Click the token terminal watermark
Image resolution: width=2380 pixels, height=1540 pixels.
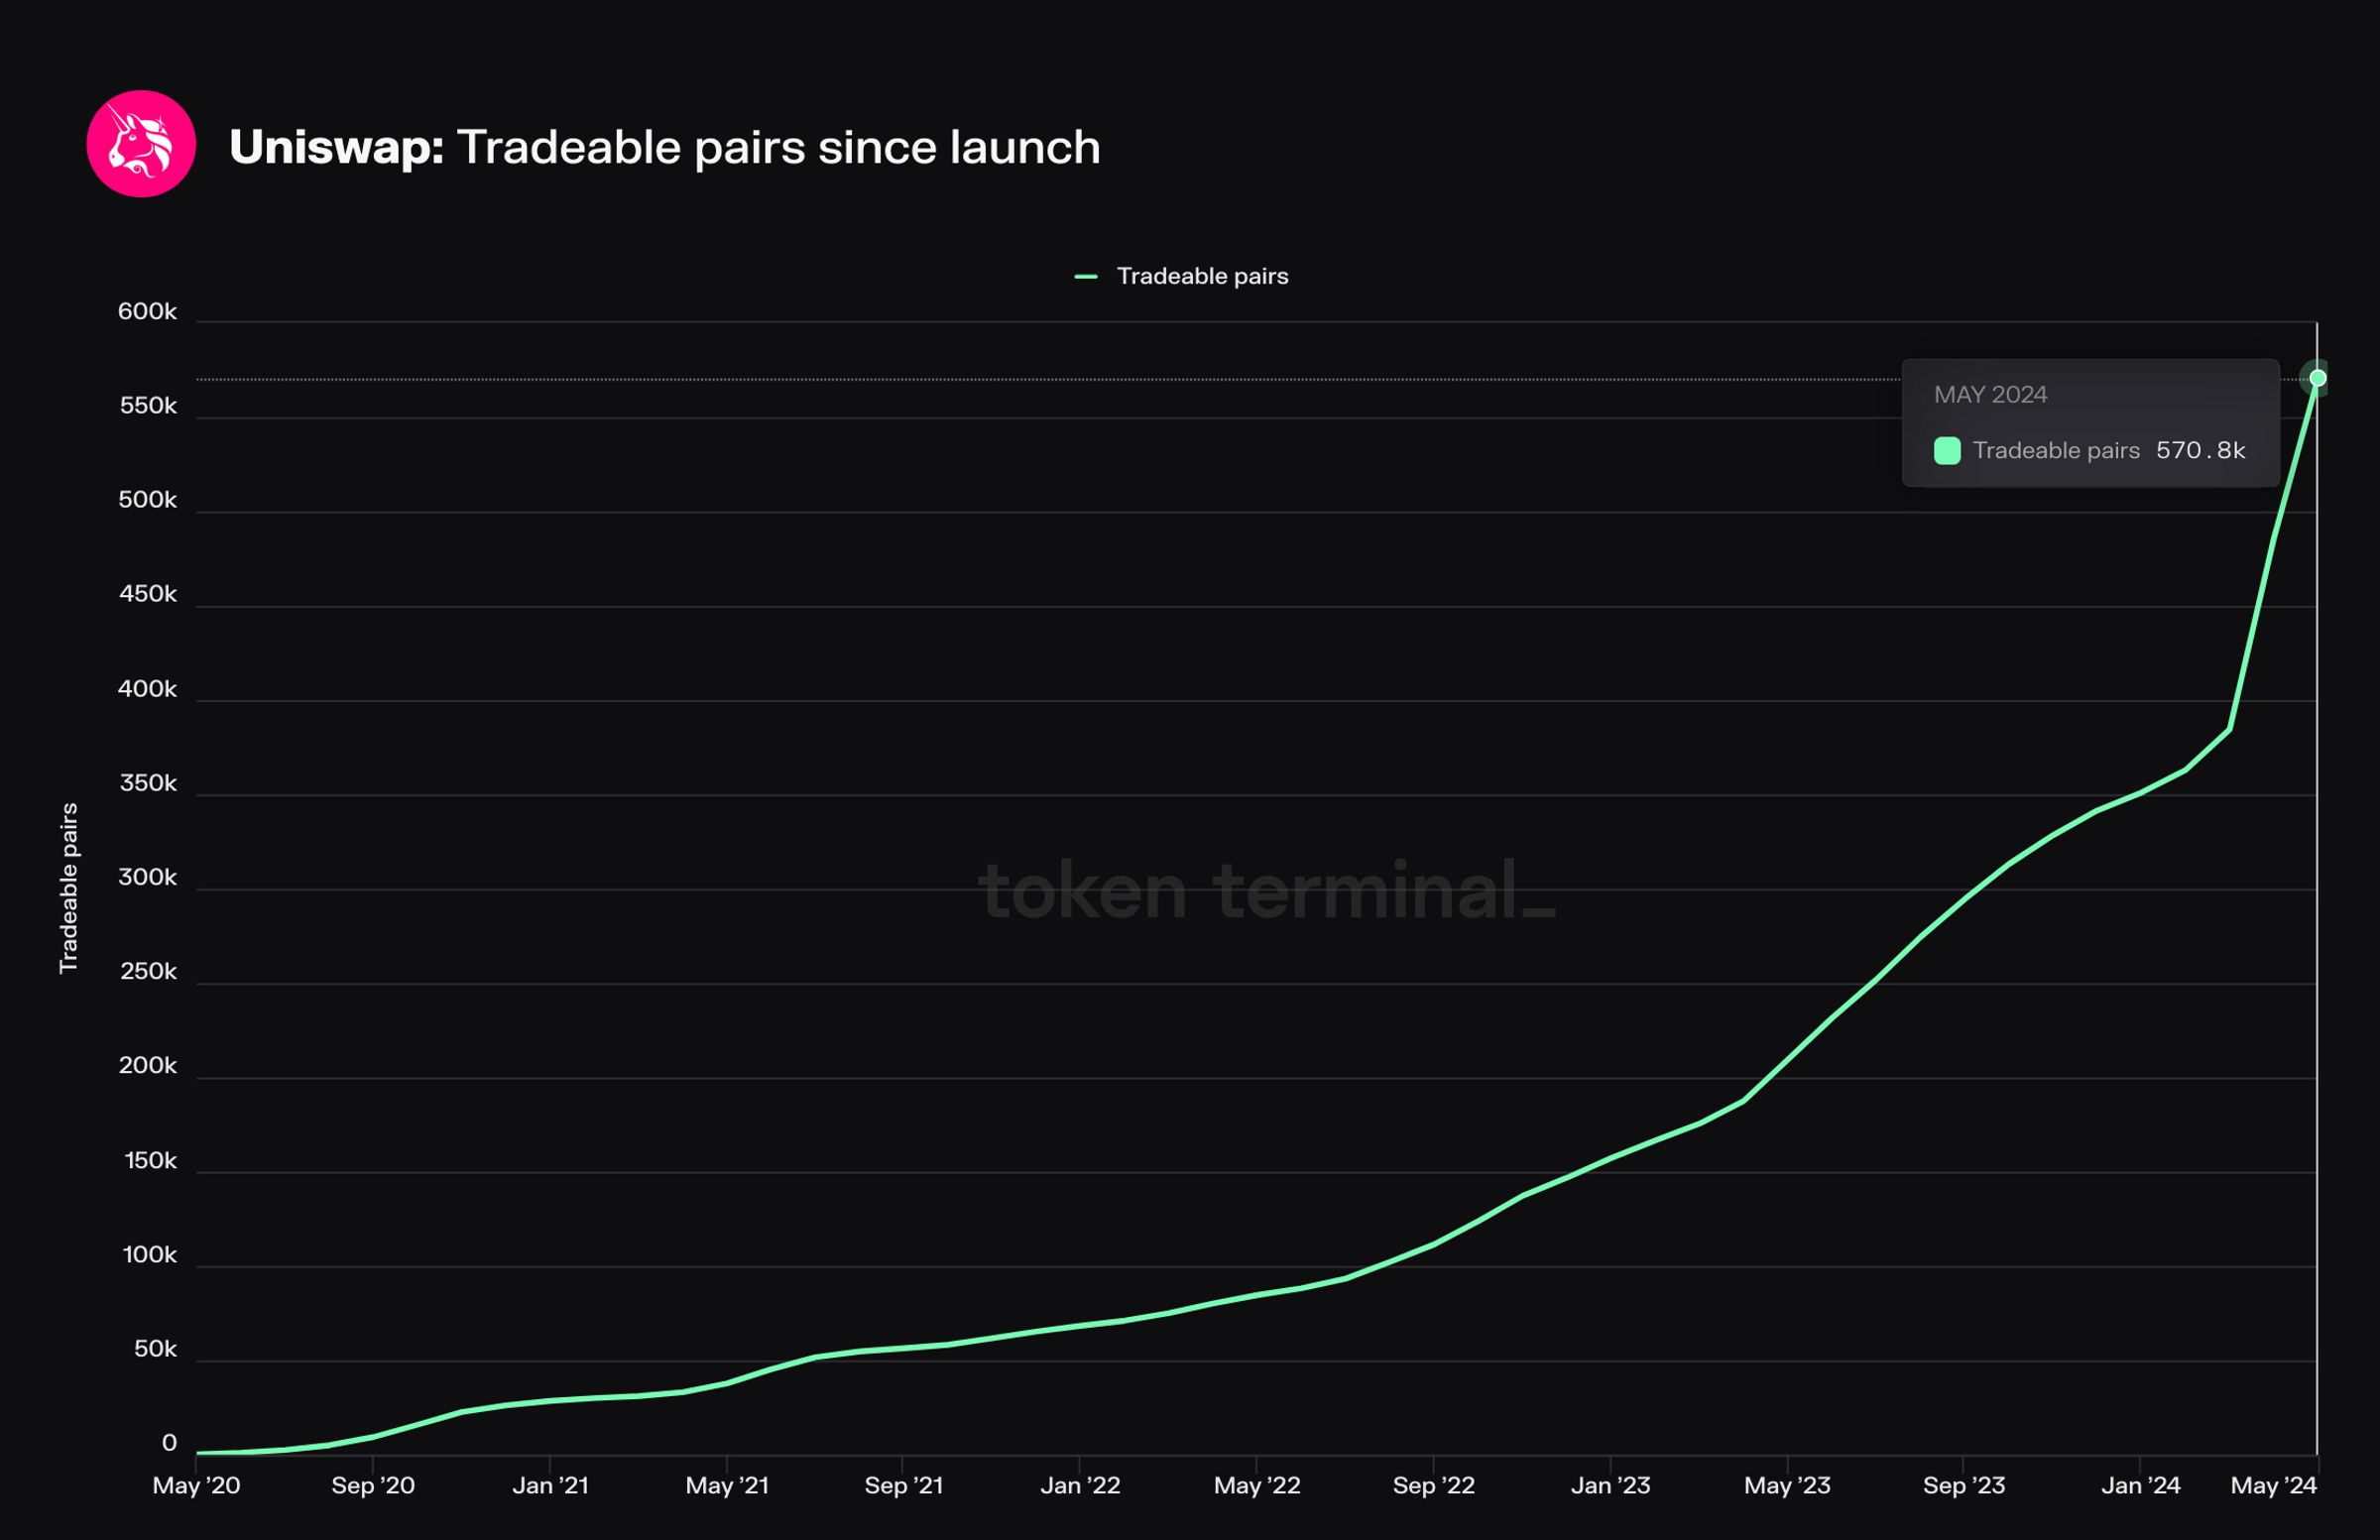click(x=1265, y=890)
